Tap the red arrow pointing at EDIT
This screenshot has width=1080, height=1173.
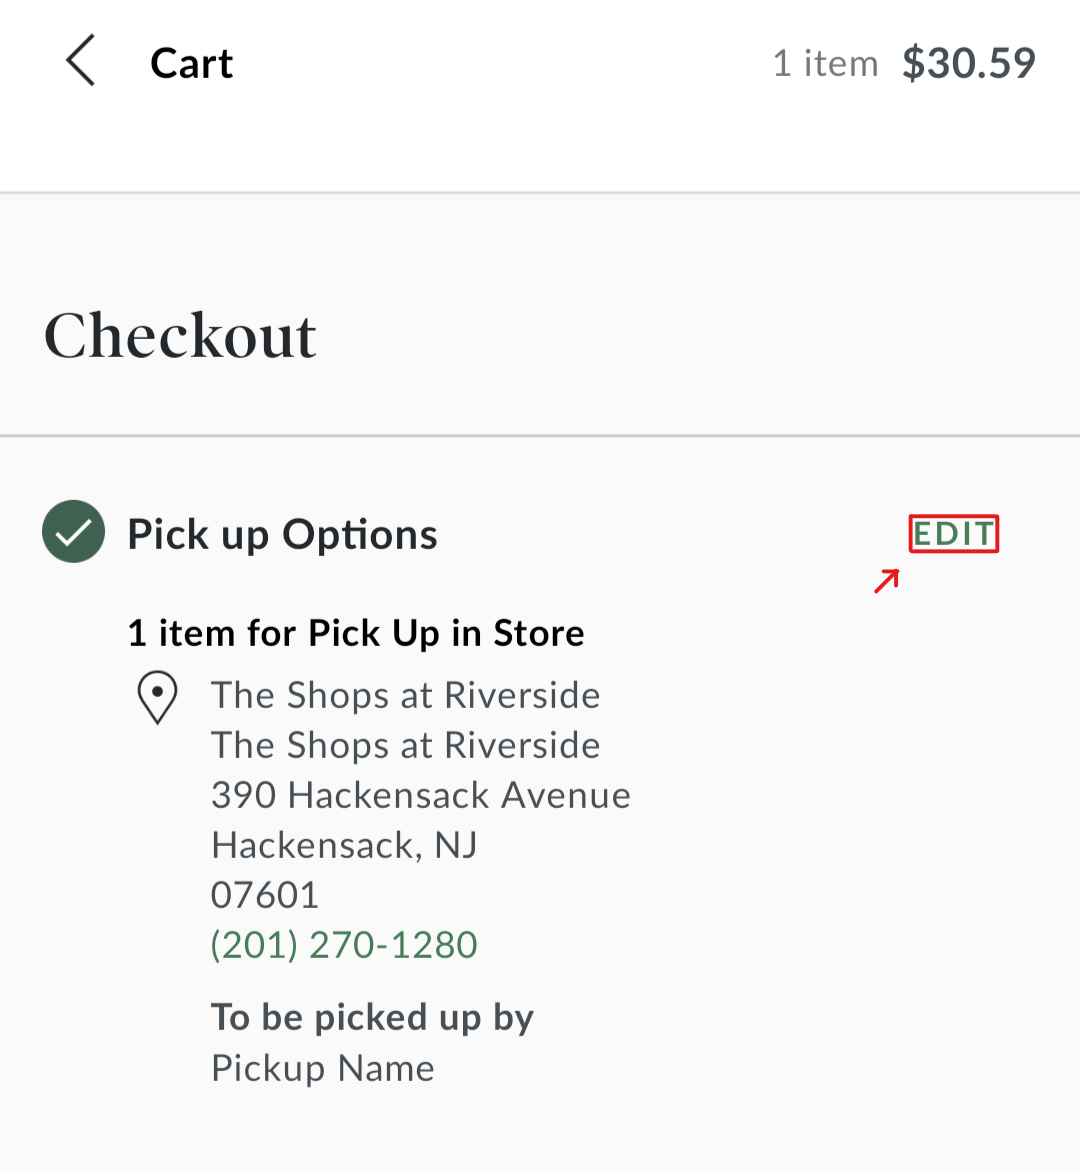(887, 581)
